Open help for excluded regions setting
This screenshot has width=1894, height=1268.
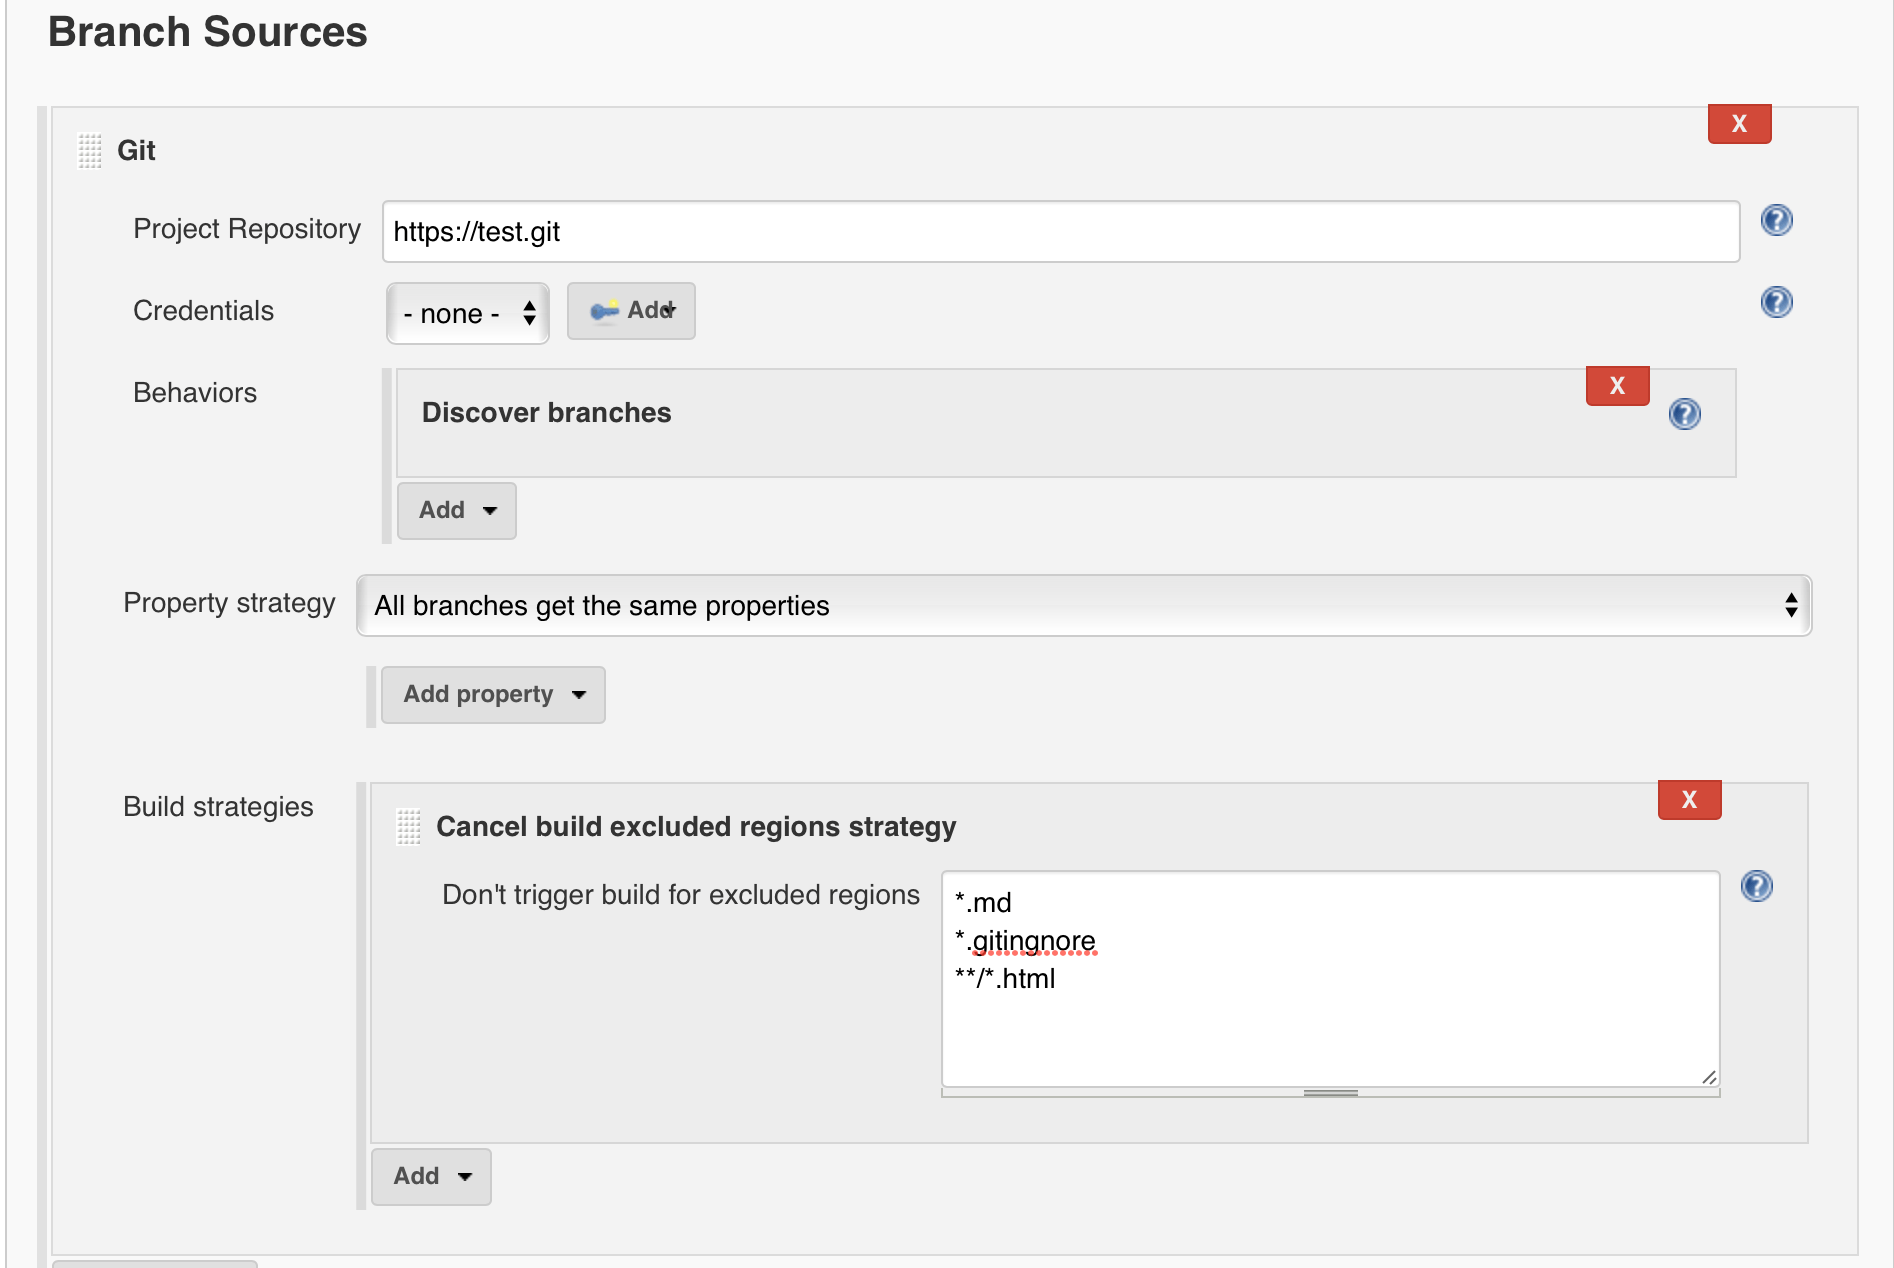pyautogui.click(x=1757, y=886)
